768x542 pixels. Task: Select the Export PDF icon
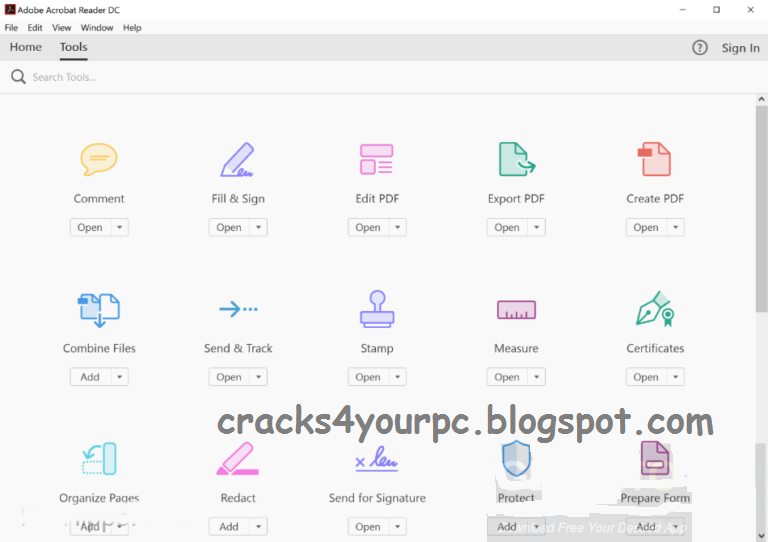517,159
